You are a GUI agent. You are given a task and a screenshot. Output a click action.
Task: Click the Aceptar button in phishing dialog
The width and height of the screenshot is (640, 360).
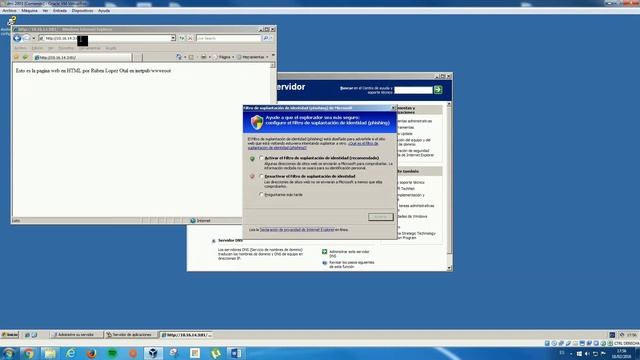(x=381, y=217)
